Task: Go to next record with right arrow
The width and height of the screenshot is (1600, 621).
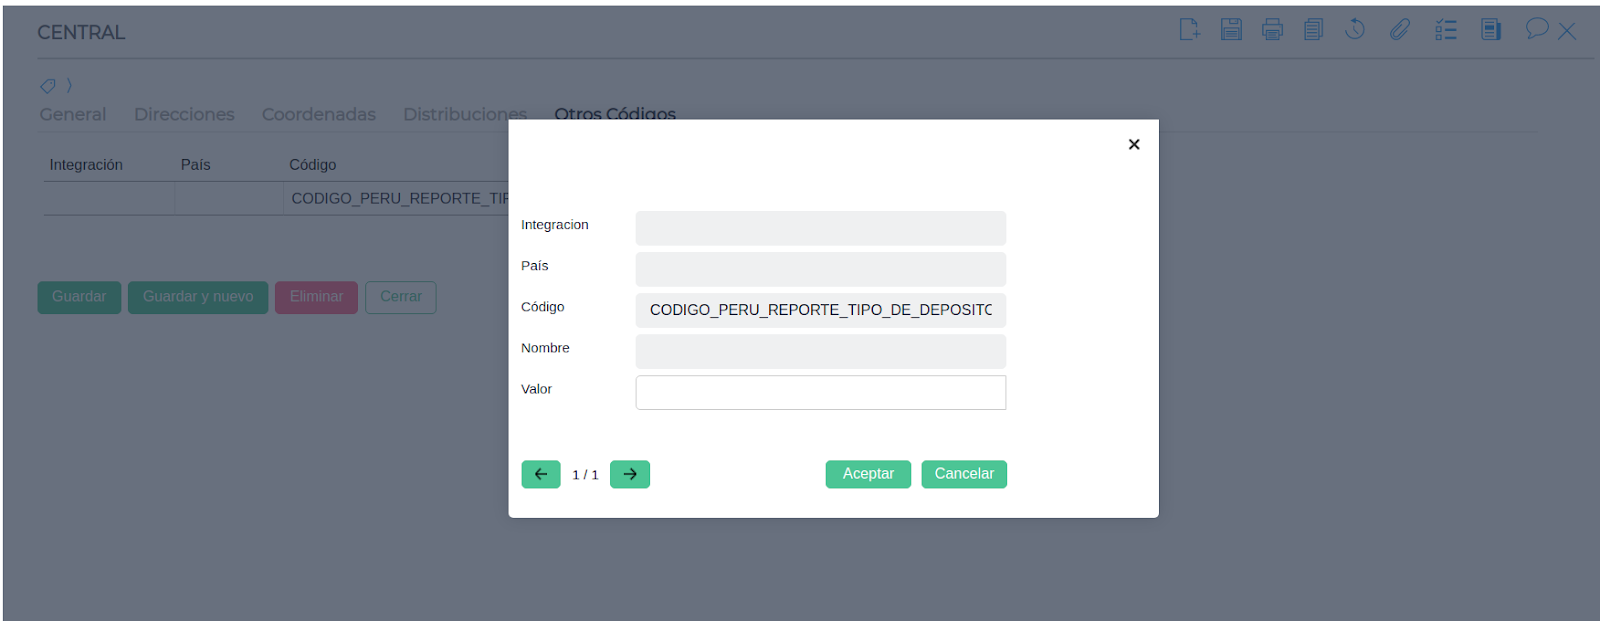Action: [x=630, y=474]
